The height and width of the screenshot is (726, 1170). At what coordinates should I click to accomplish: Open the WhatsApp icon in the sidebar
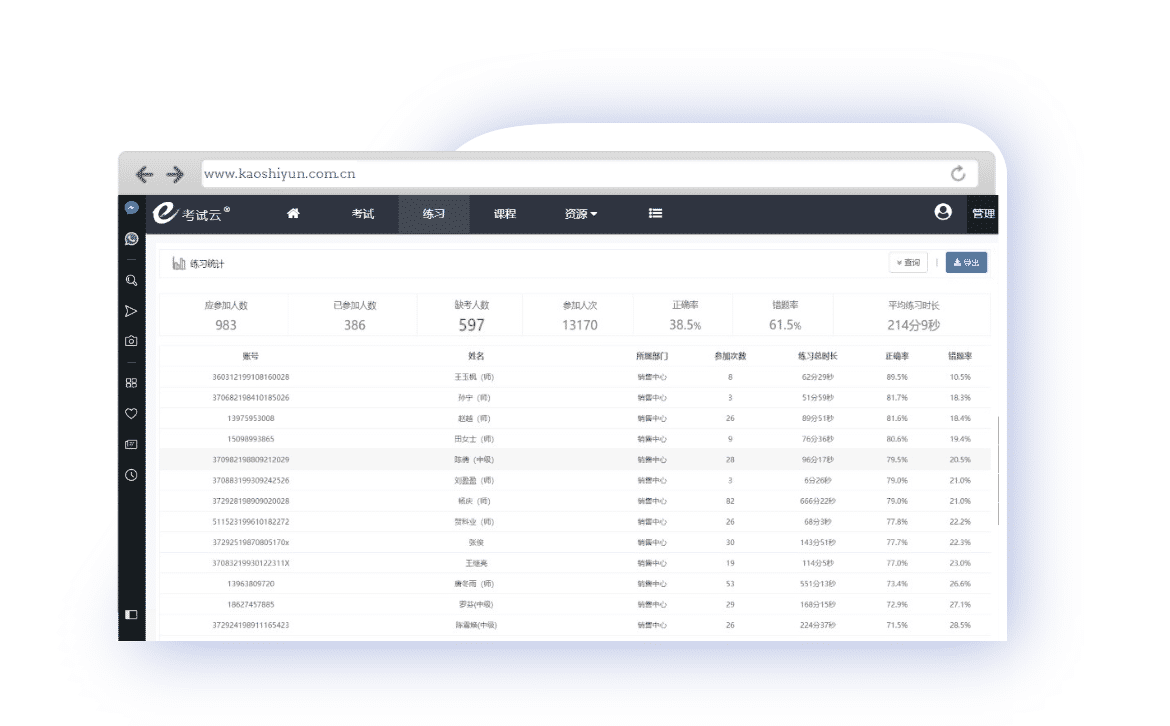coord(131,239)
